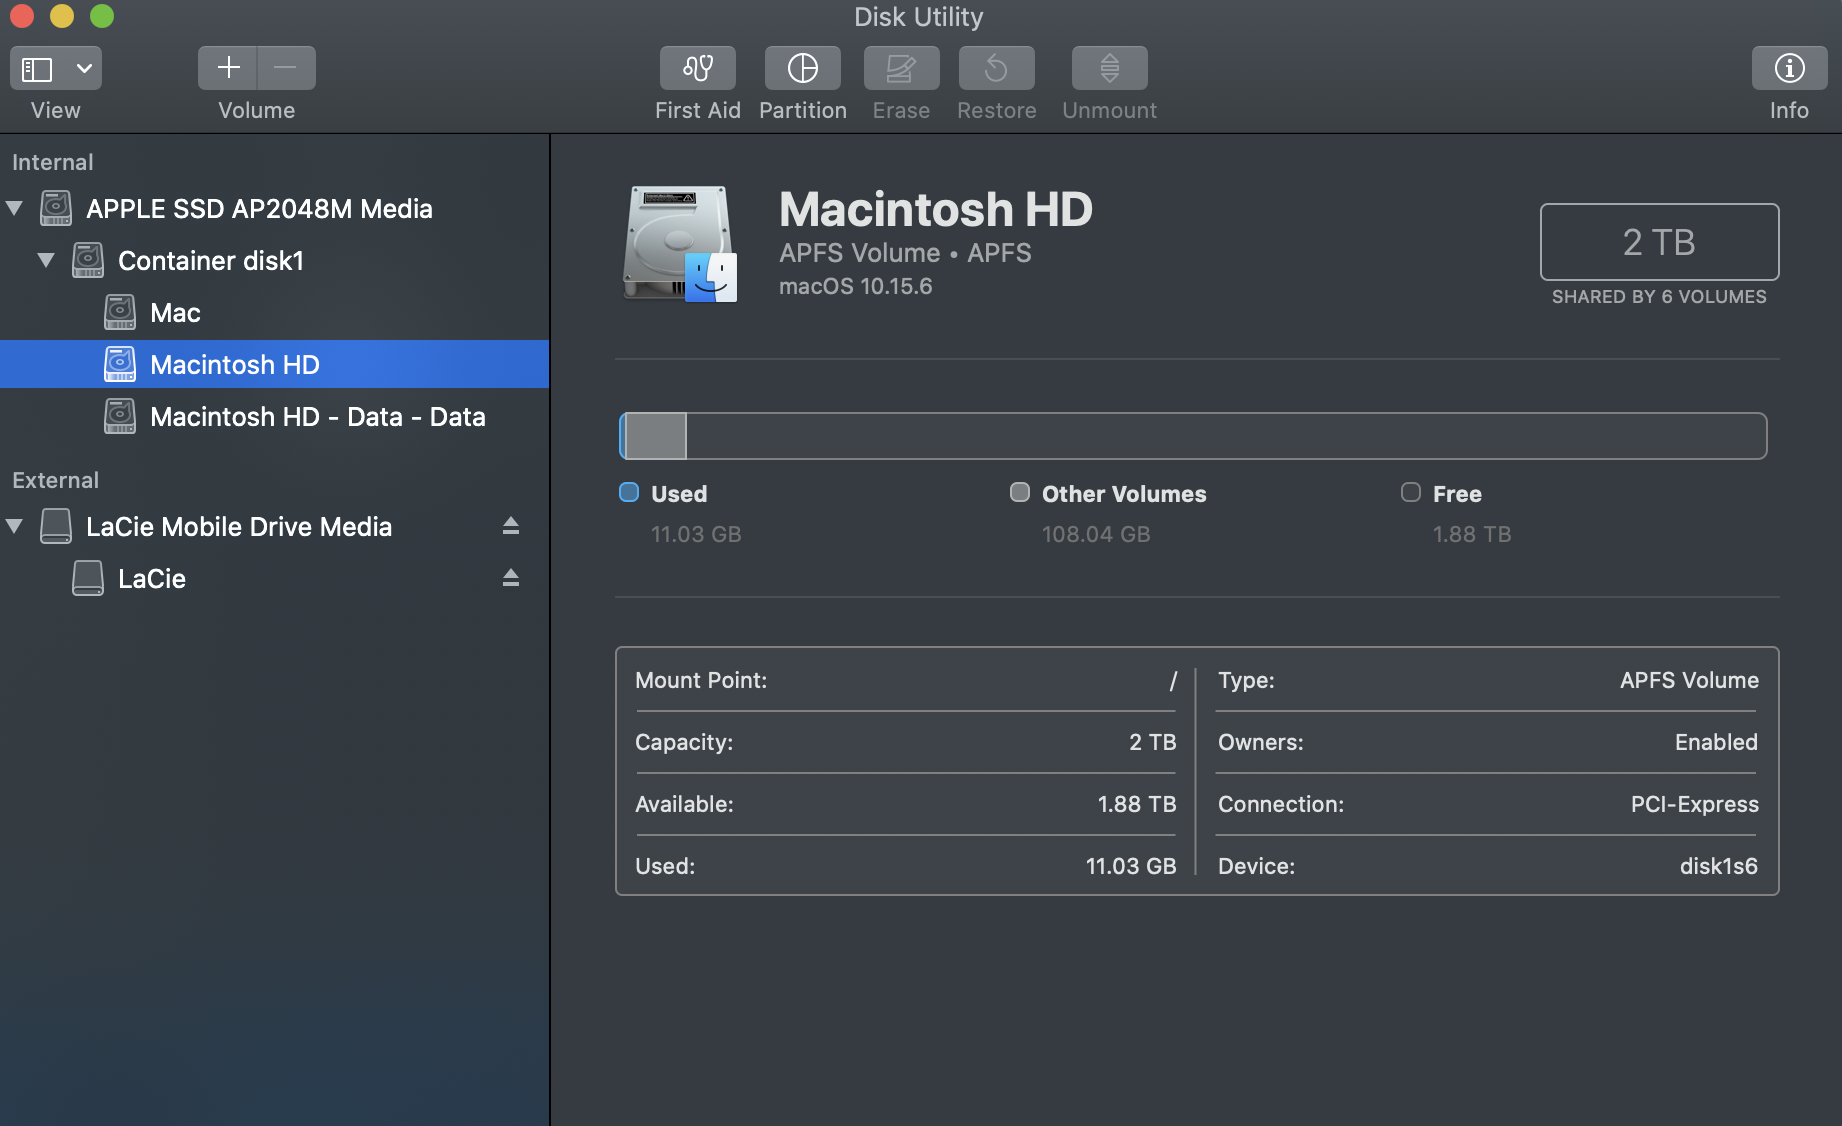Click the Other Volumes 108.04 GB value
This screenshot has height=1126, width=1842.
(1096, 534)
